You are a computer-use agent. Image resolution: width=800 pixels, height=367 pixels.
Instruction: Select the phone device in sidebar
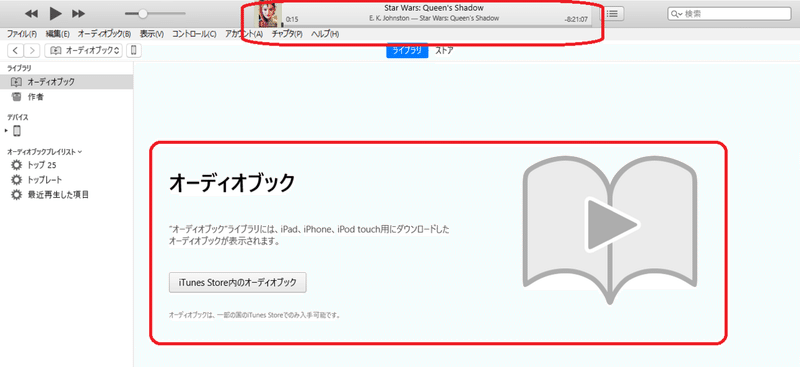[x=17, y=131]
